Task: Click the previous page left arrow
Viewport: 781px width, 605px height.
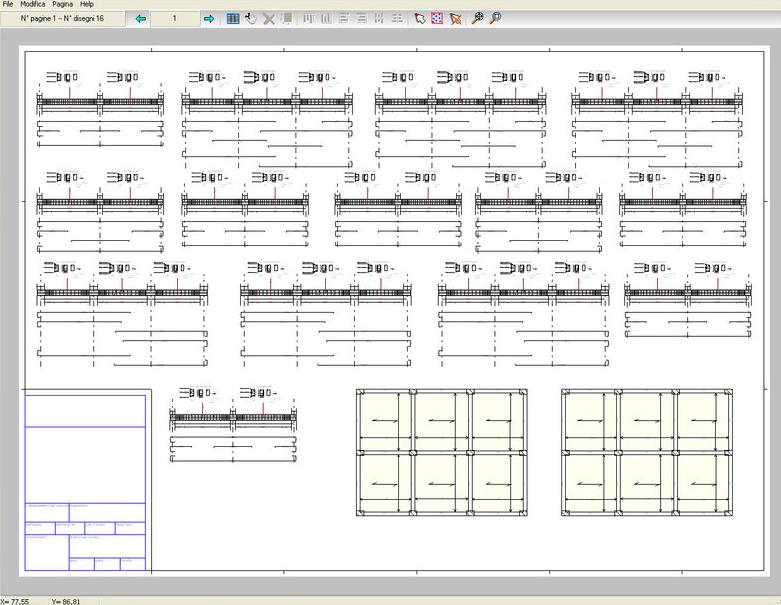Action: click(x=140, y=18)
